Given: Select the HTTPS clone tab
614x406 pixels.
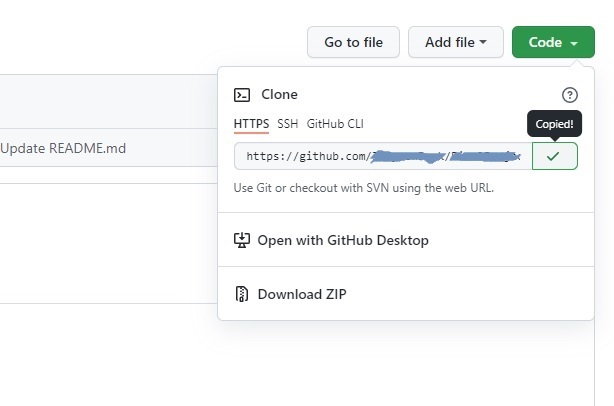Looking at the screenshot, I should 251,124.
